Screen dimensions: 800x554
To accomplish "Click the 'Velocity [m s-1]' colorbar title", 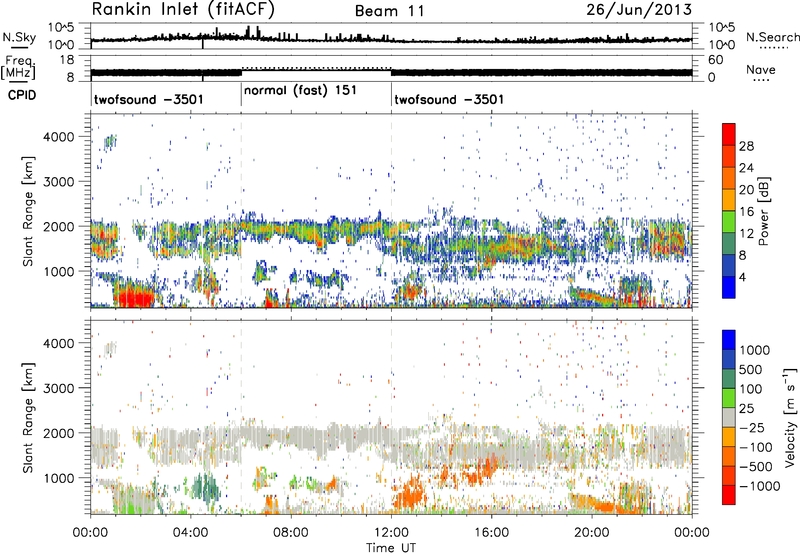I will pos(790,417).
